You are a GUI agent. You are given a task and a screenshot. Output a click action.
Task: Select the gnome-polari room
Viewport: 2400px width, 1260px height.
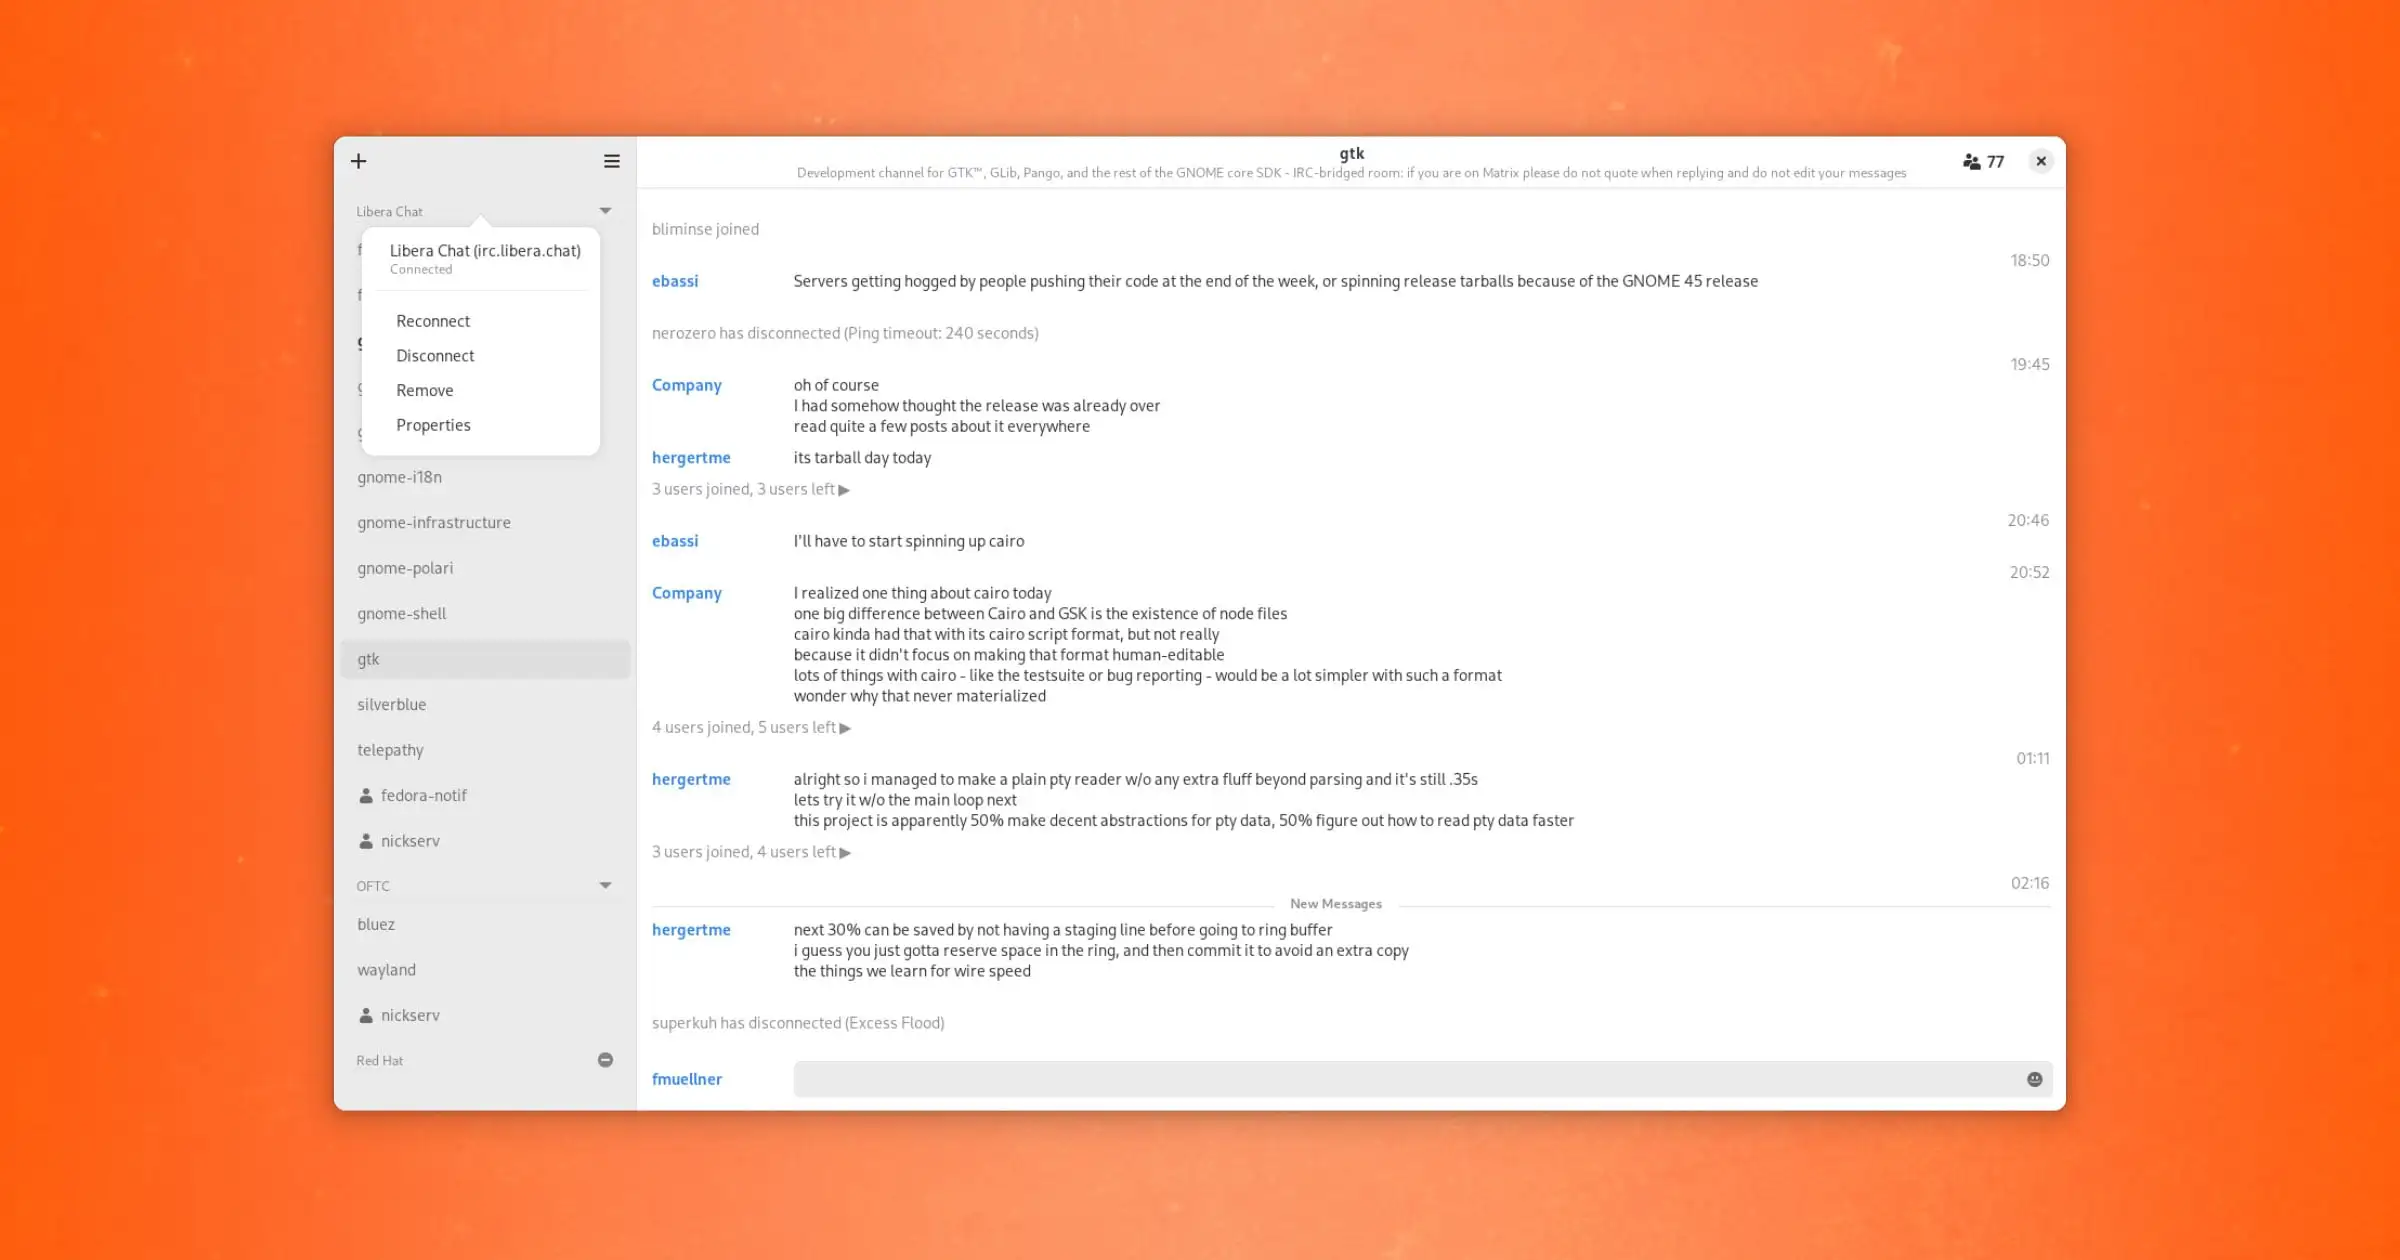(x=485, y=568)
